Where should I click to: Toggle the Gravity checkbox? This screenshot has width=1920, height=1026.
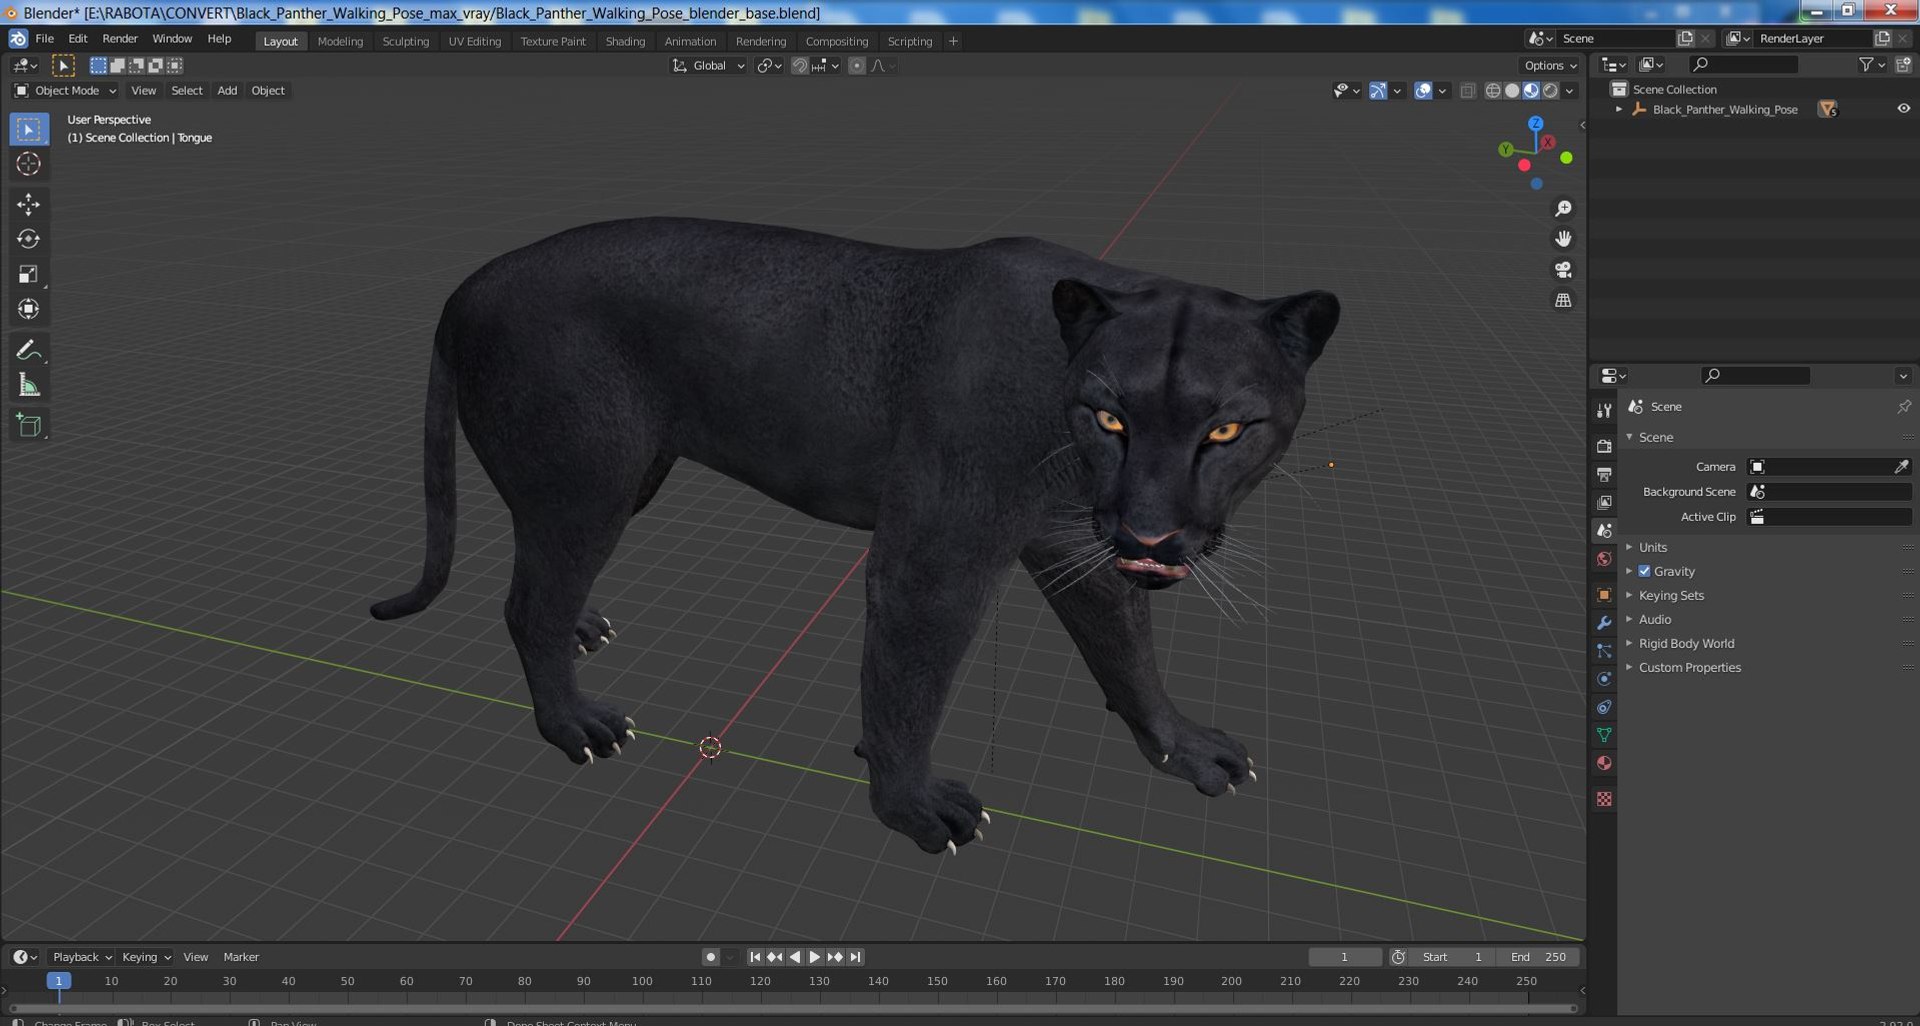(1644, 571)
